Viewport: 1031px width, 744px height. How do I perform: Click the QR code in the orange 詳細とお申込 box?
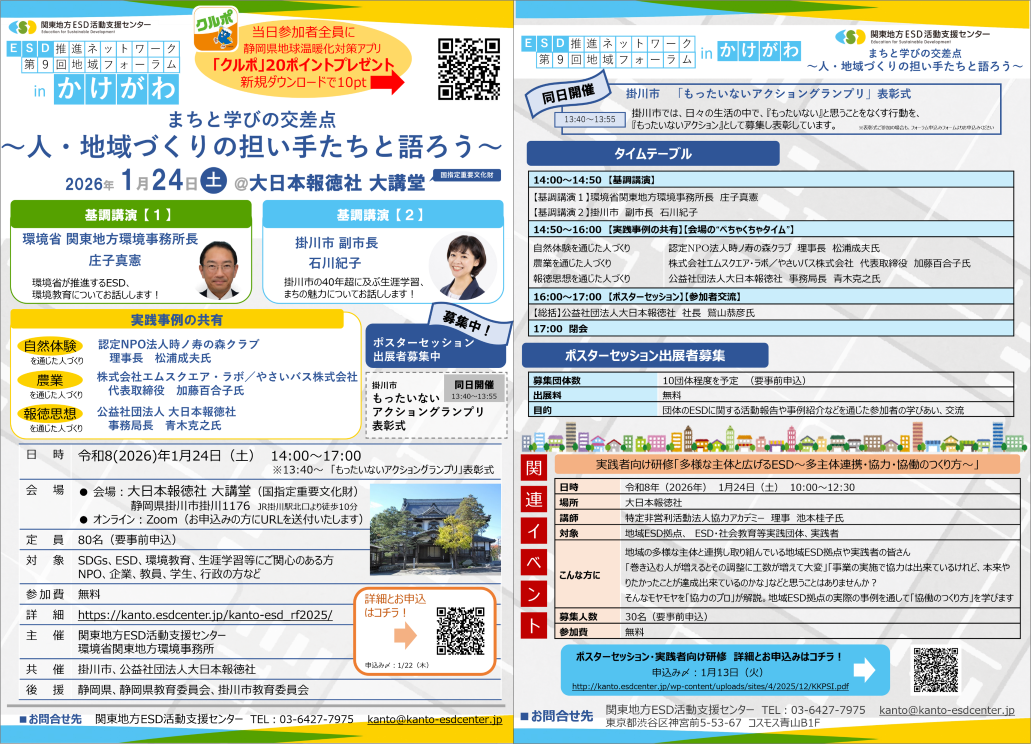click(460, 631)
